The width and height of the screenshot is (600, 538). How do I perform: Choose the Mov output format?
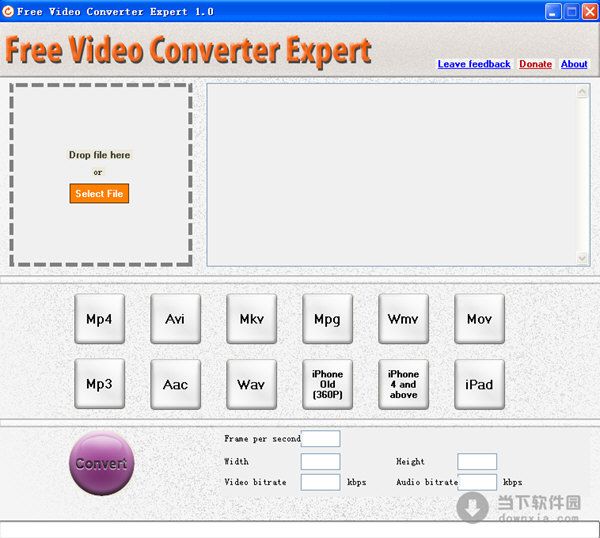click(x=479, y=319)
